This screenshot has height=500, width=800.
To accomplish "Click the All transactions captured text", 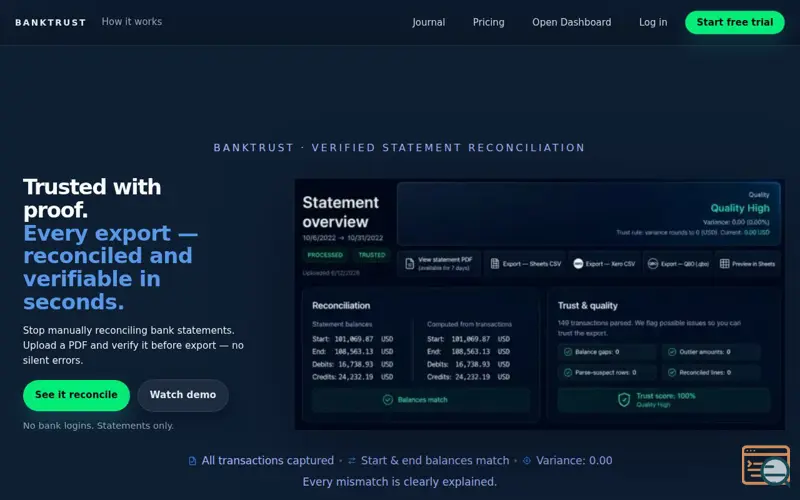I will [x=267, y=461].
